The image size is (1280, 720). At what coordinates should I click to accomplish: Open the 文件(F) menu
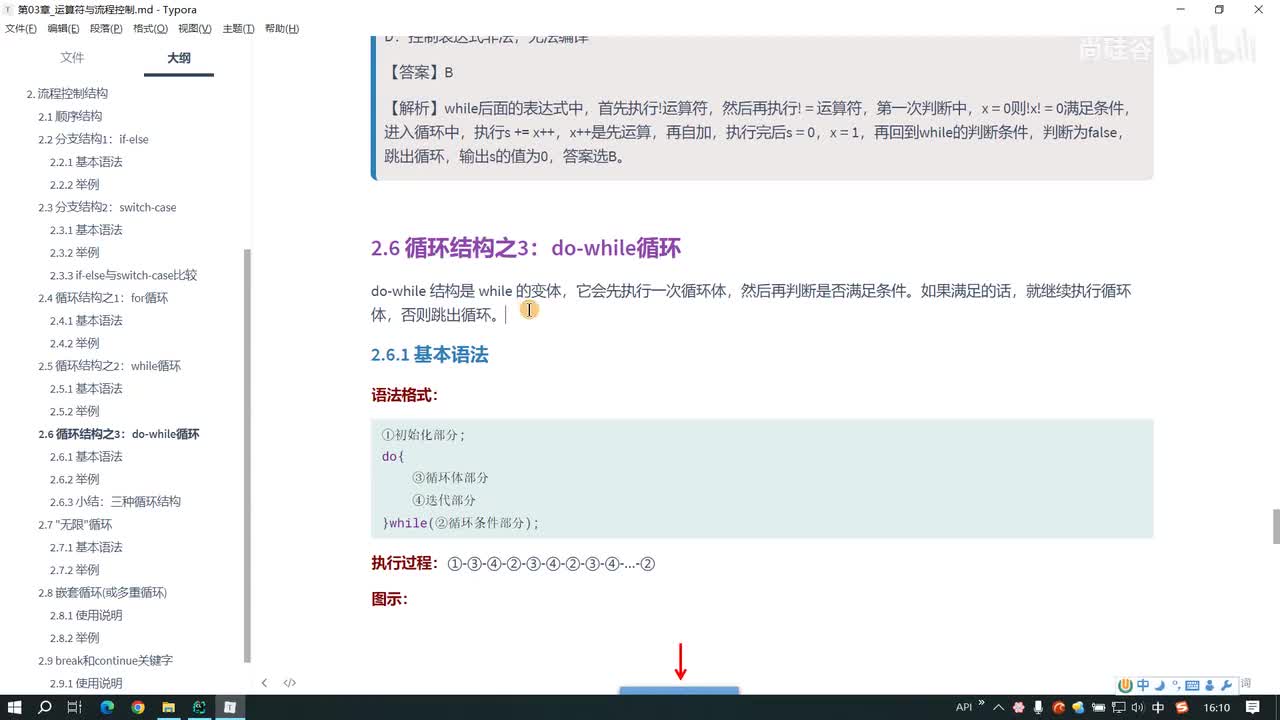point(20,29)
